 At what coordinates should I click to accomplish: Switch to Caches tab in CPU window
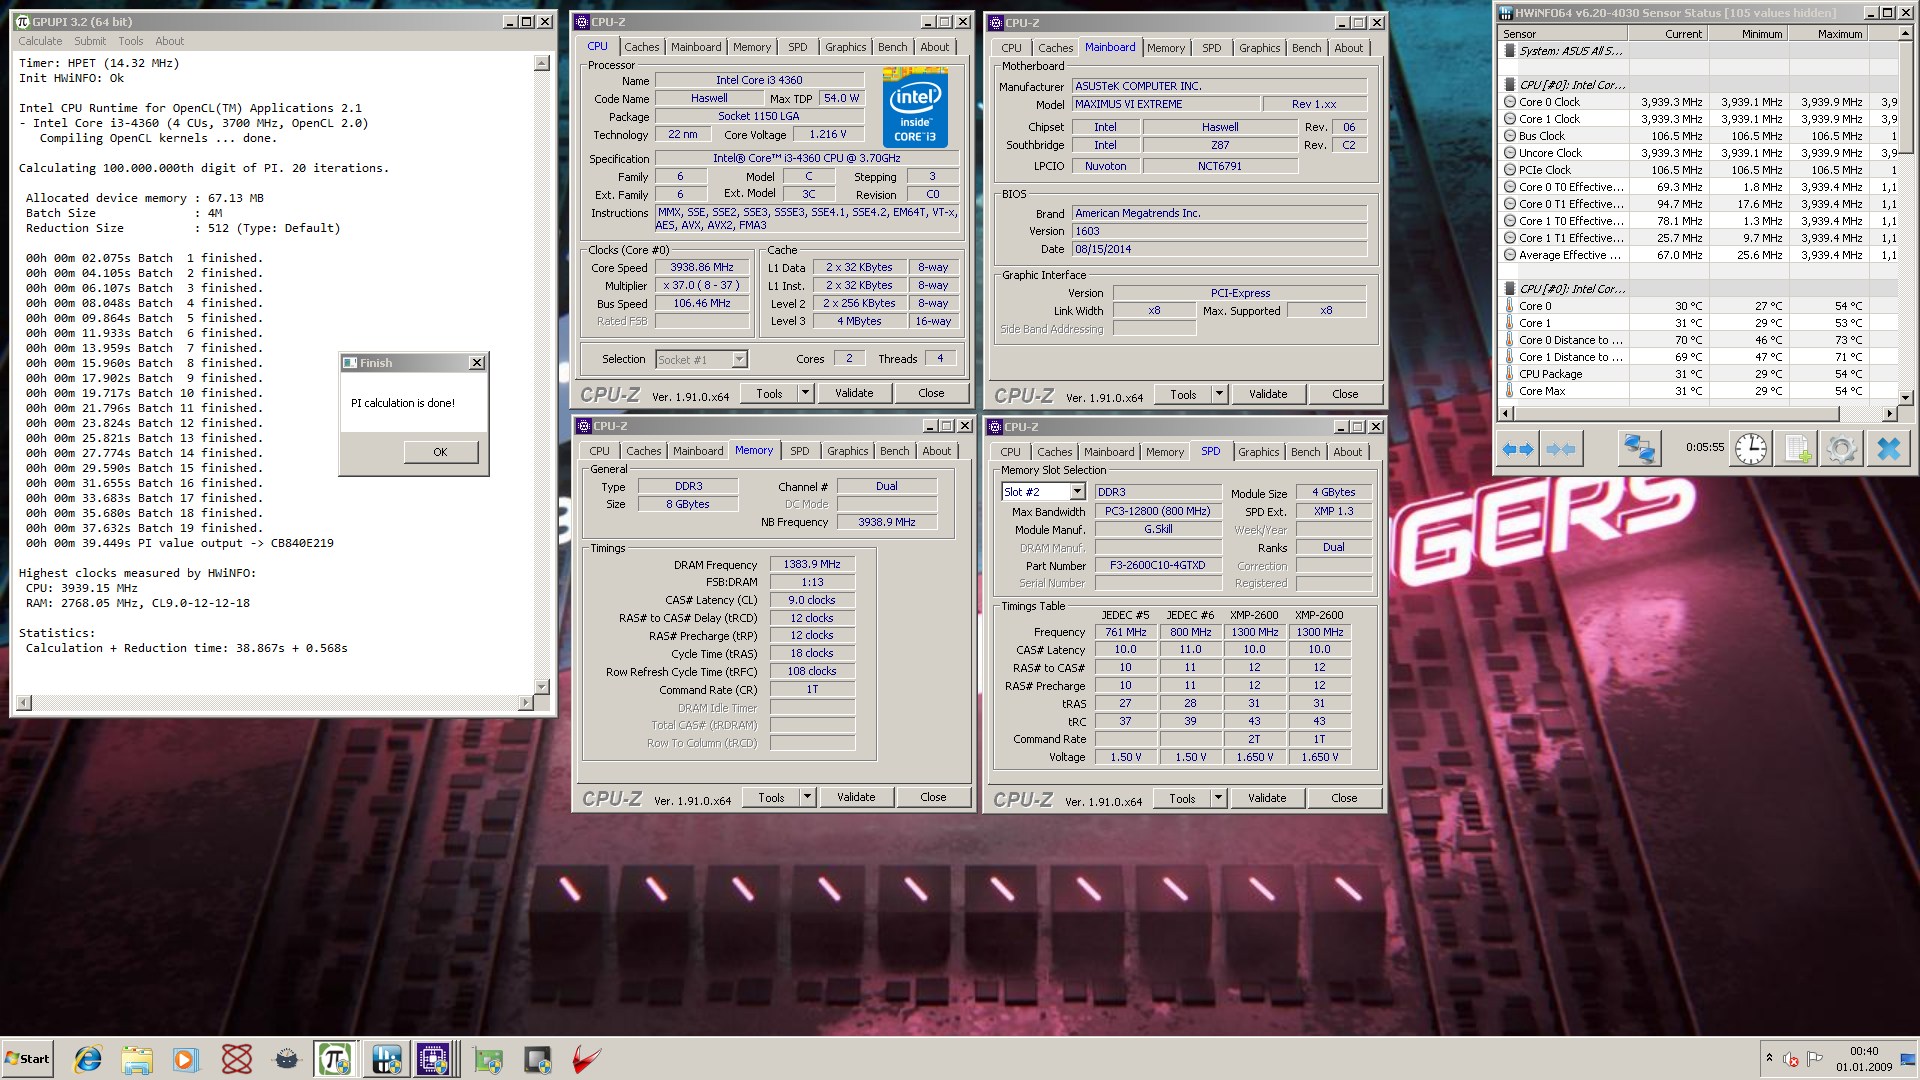pyautogui.click(x=642, y=47)
